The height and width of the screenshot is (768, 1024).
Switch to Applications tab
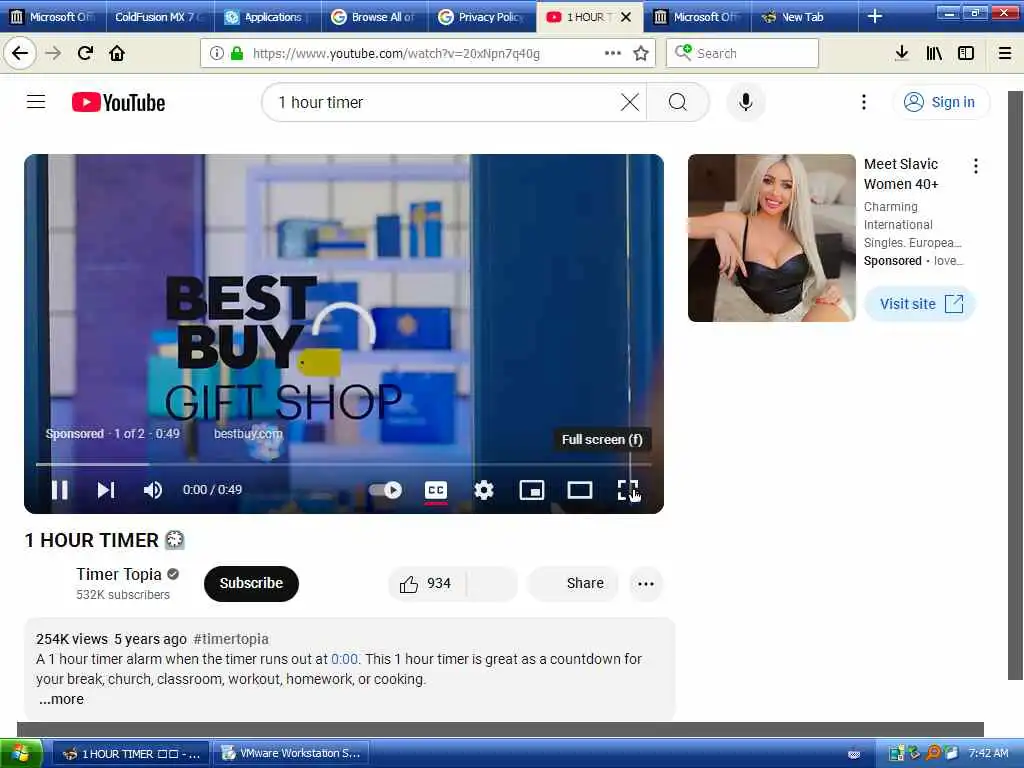[268, 16]
